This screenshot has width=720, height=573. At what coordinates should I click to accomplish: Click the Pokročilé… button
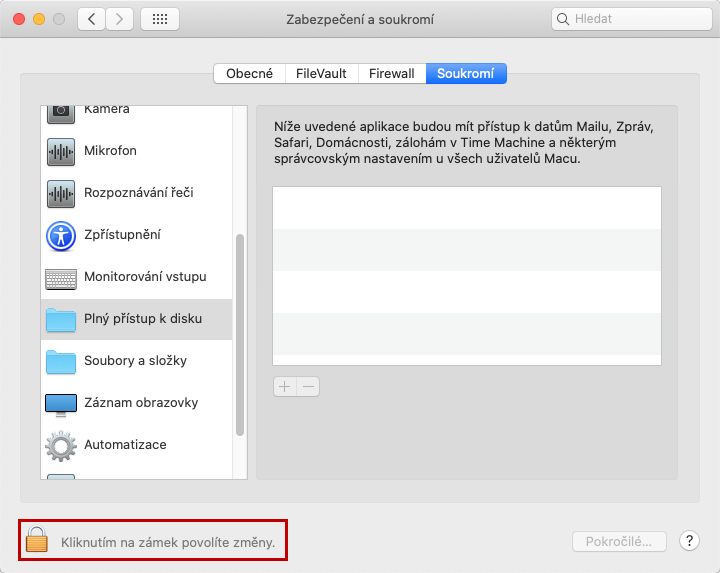619,541
